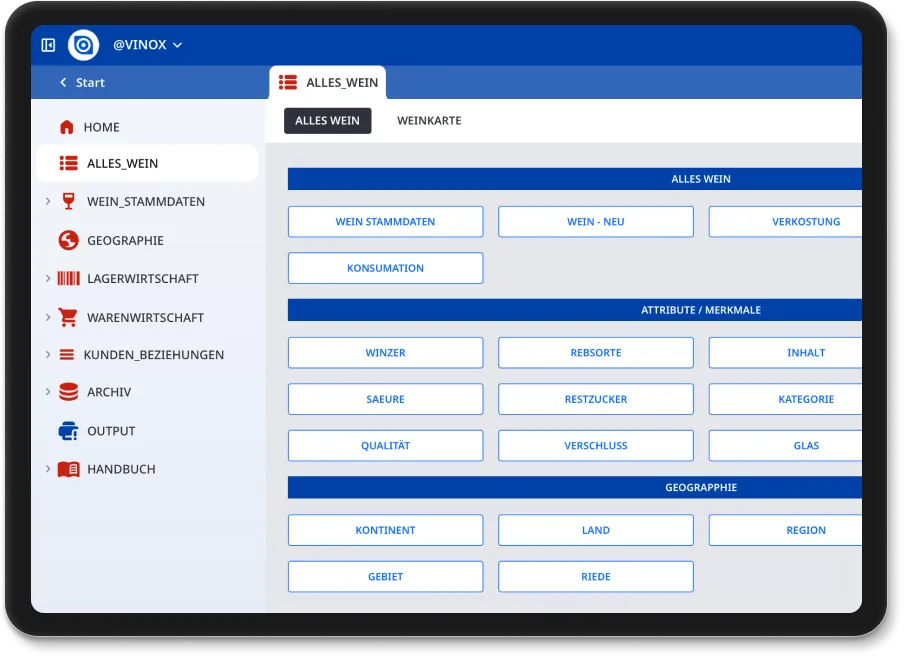Open the WEIN - NEU button
This screenshot has width=904, height=657.
click(595, 222)
